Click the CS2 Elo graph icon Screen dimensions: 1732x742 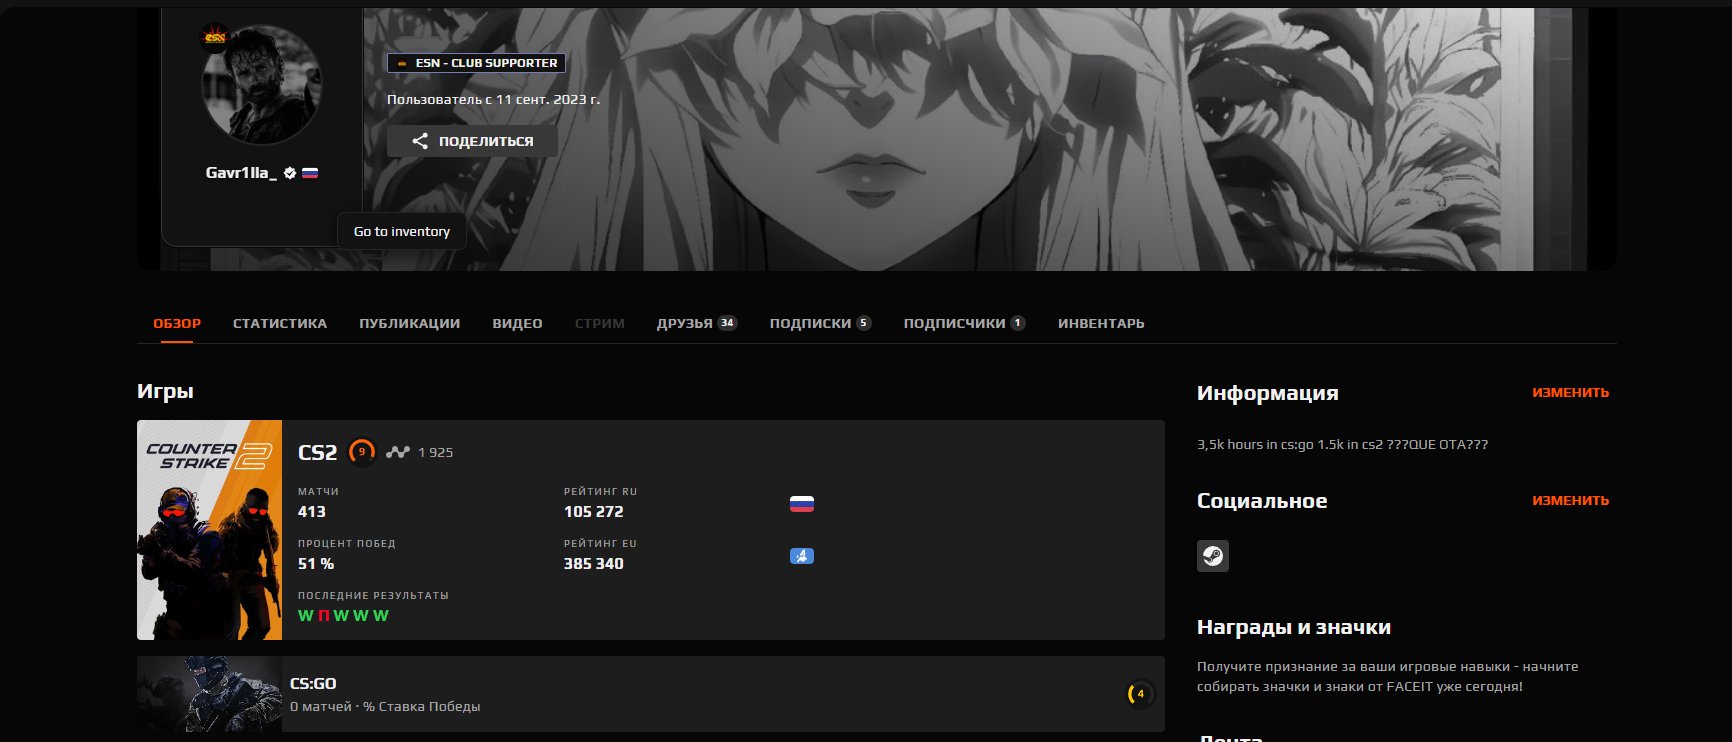(398, 452)
